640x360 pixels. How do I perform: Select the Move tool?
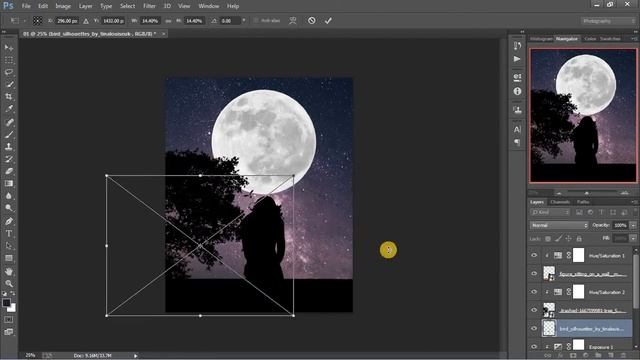coord(9,48)
